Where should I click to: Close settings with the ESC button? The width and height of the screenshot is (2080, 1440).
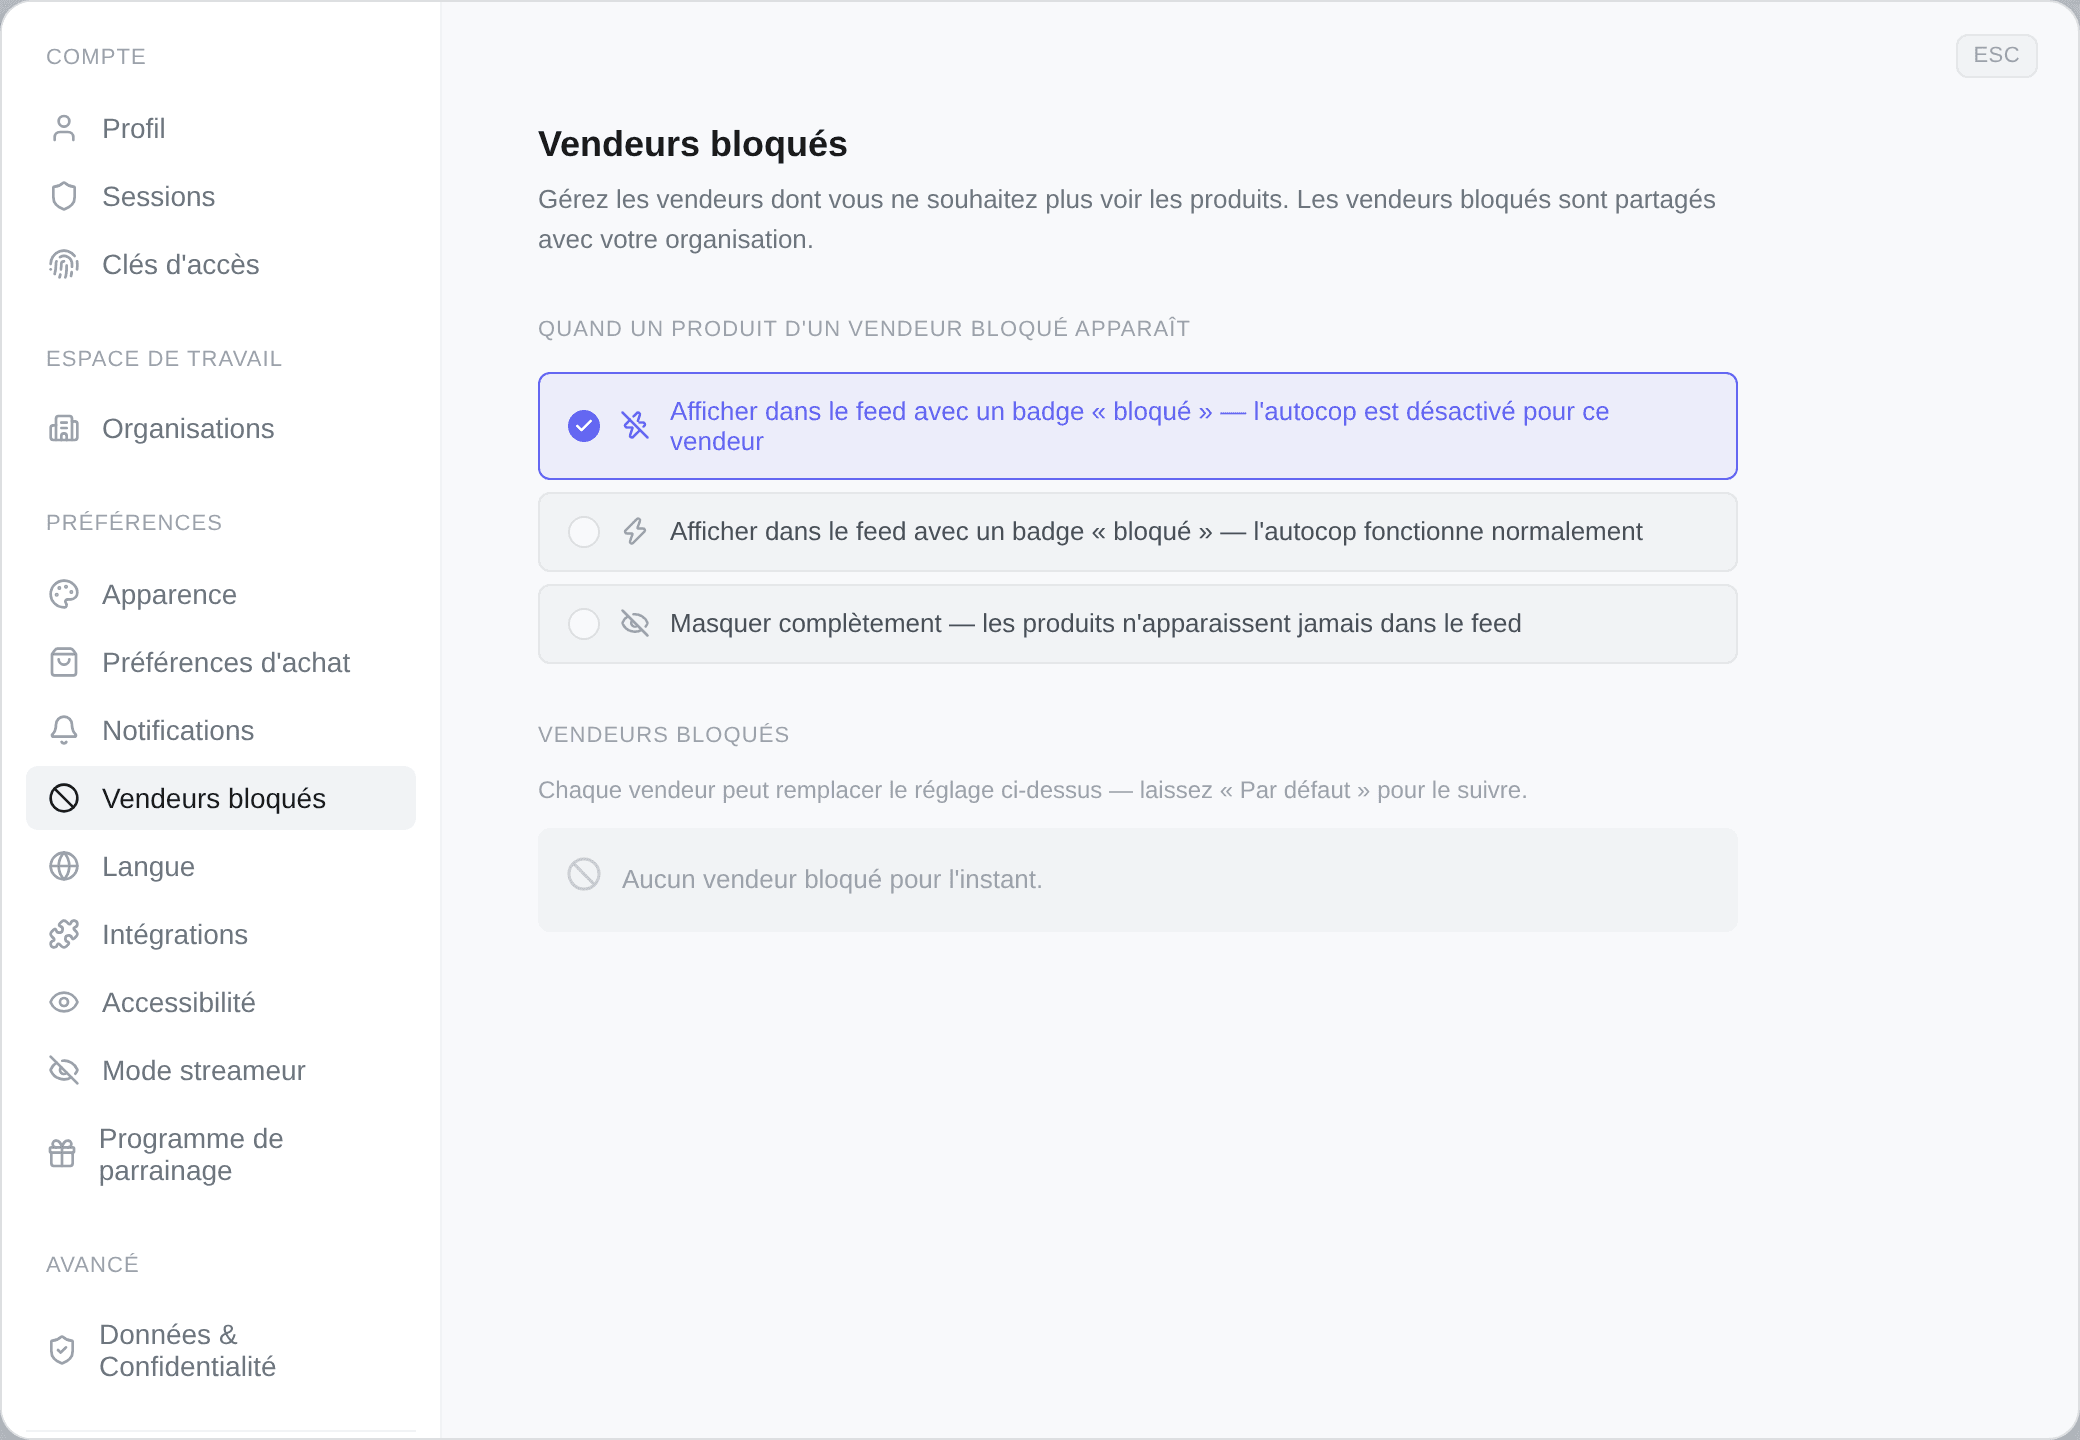[x=1996, y=55]
